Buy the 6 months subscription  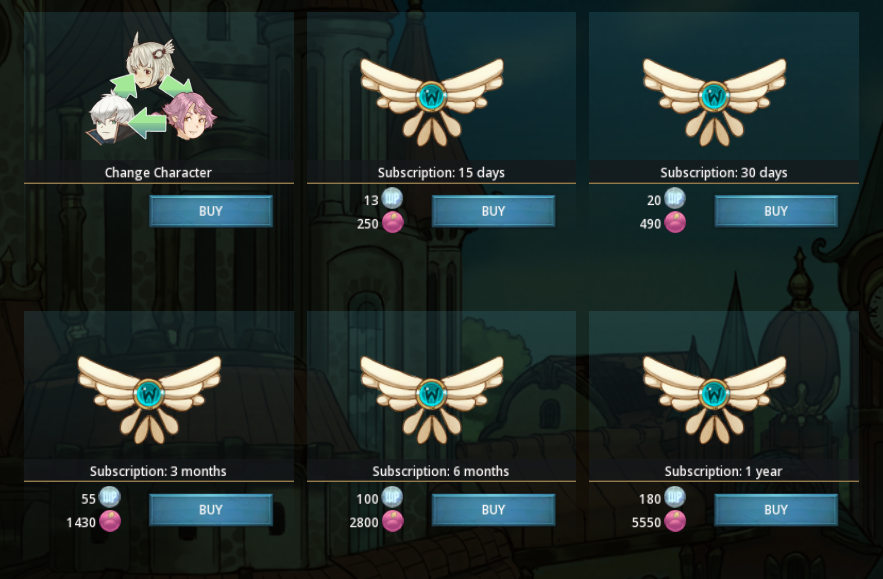[x=493, y=510]
